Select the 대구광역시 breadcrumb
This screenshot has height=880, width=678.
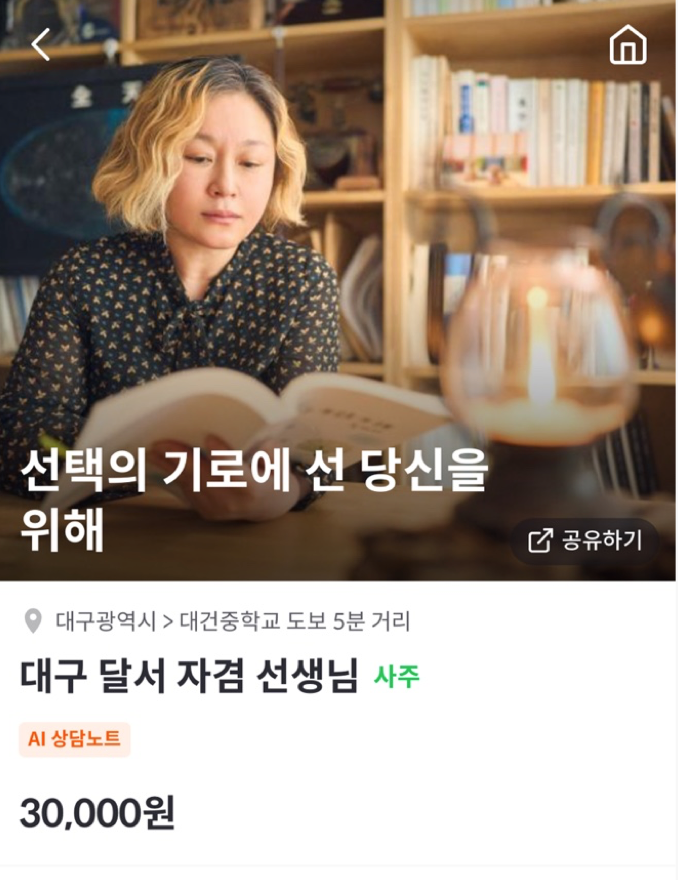point(106,621)
